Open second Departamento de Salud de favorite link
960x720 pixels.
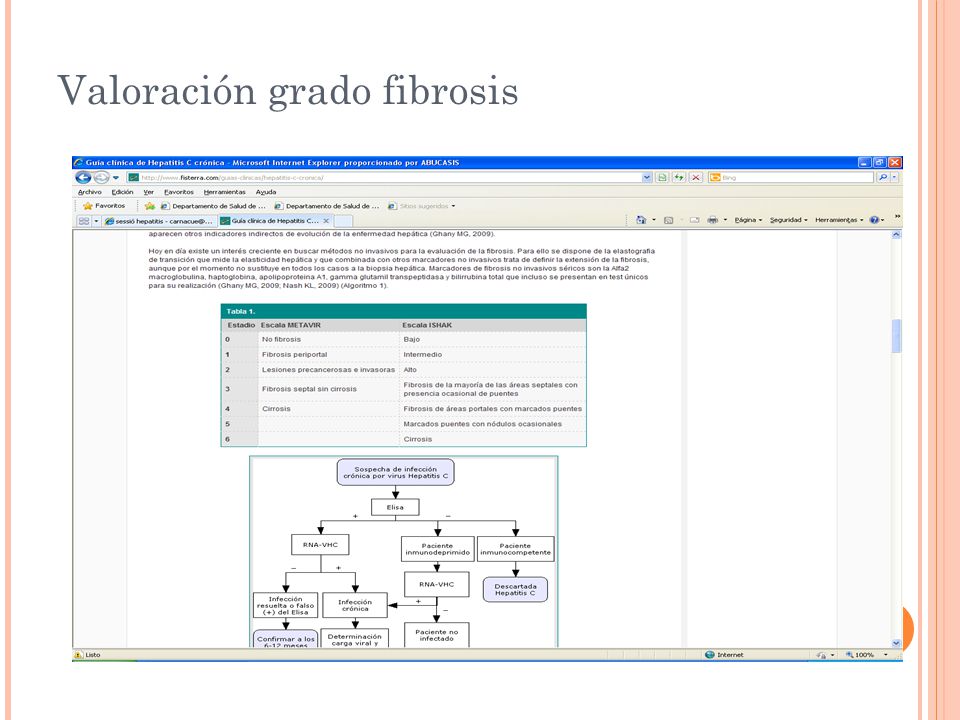[327, 206]
